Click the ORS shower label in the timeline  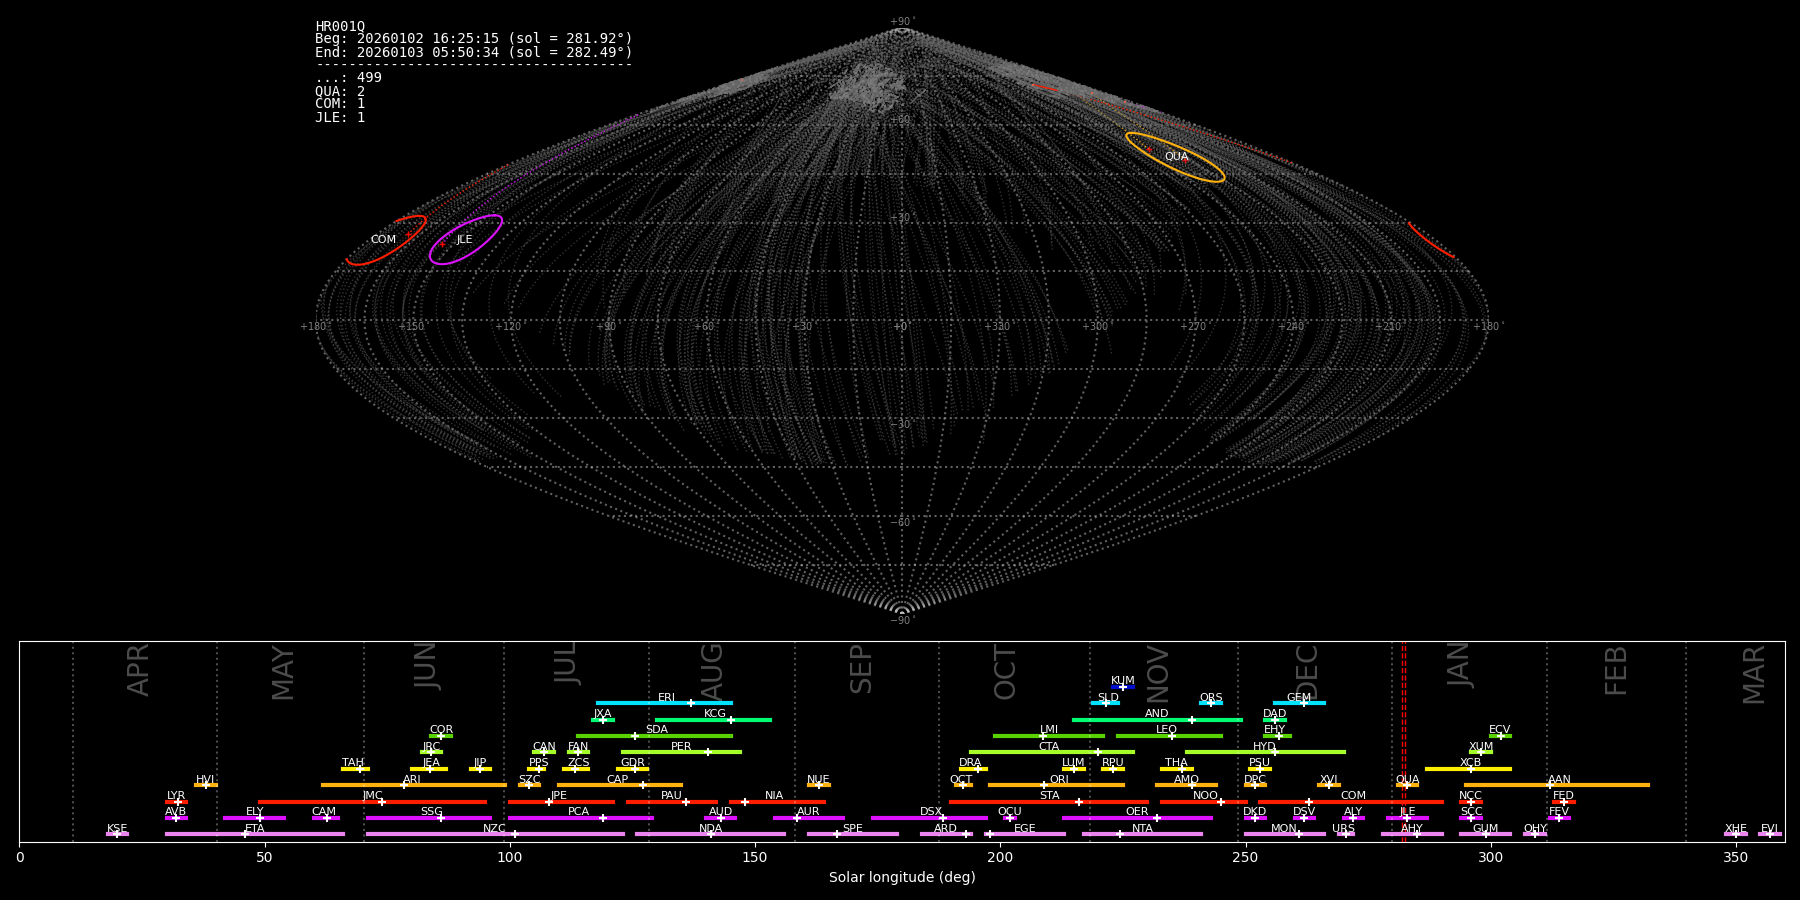(1211, 698)
